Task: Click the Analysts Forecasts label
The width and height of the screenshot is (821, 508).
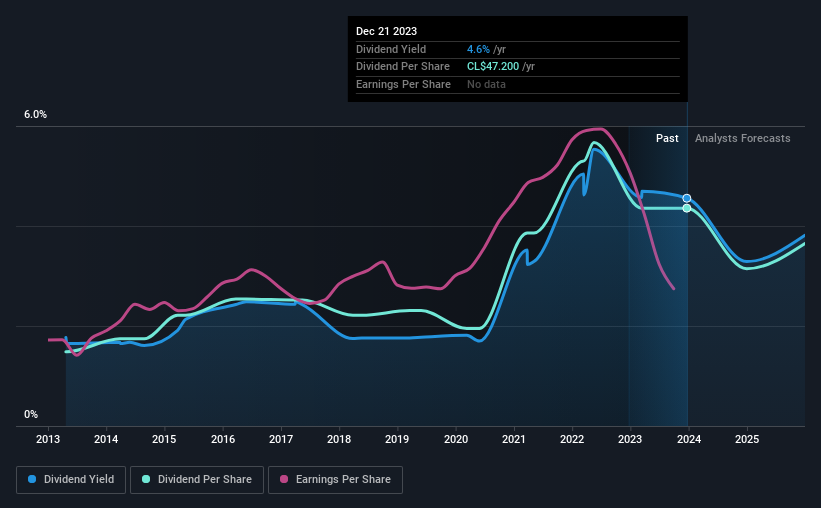Action: (742, 138)
